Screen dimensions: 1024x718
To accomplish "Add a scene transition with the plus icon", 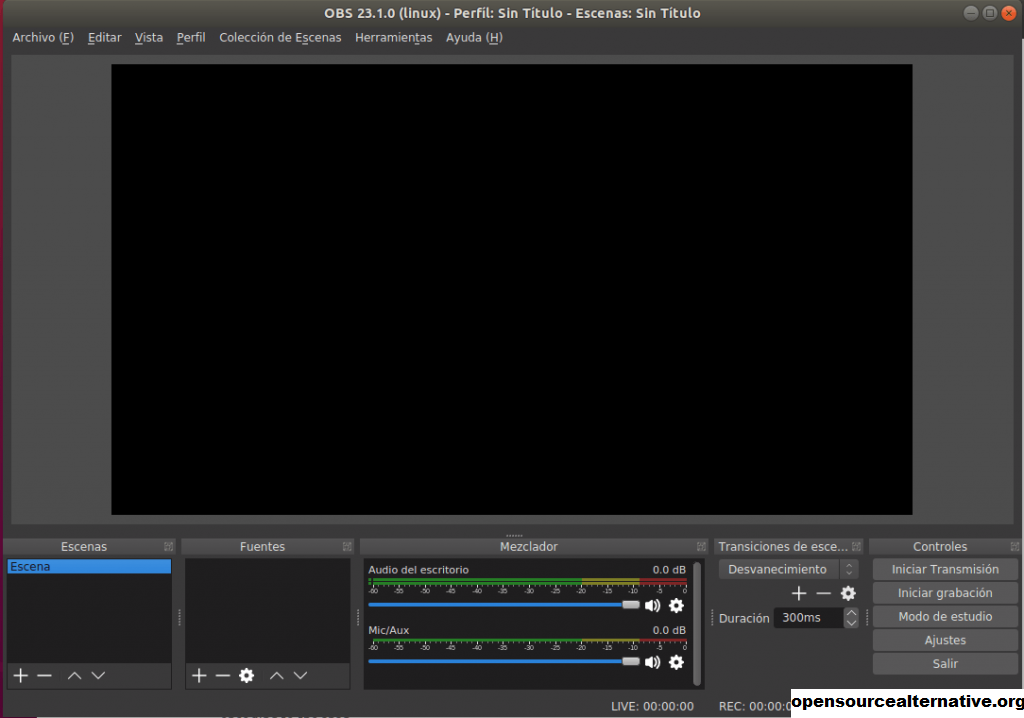I will pyautogui.click(x=799, y=593).
